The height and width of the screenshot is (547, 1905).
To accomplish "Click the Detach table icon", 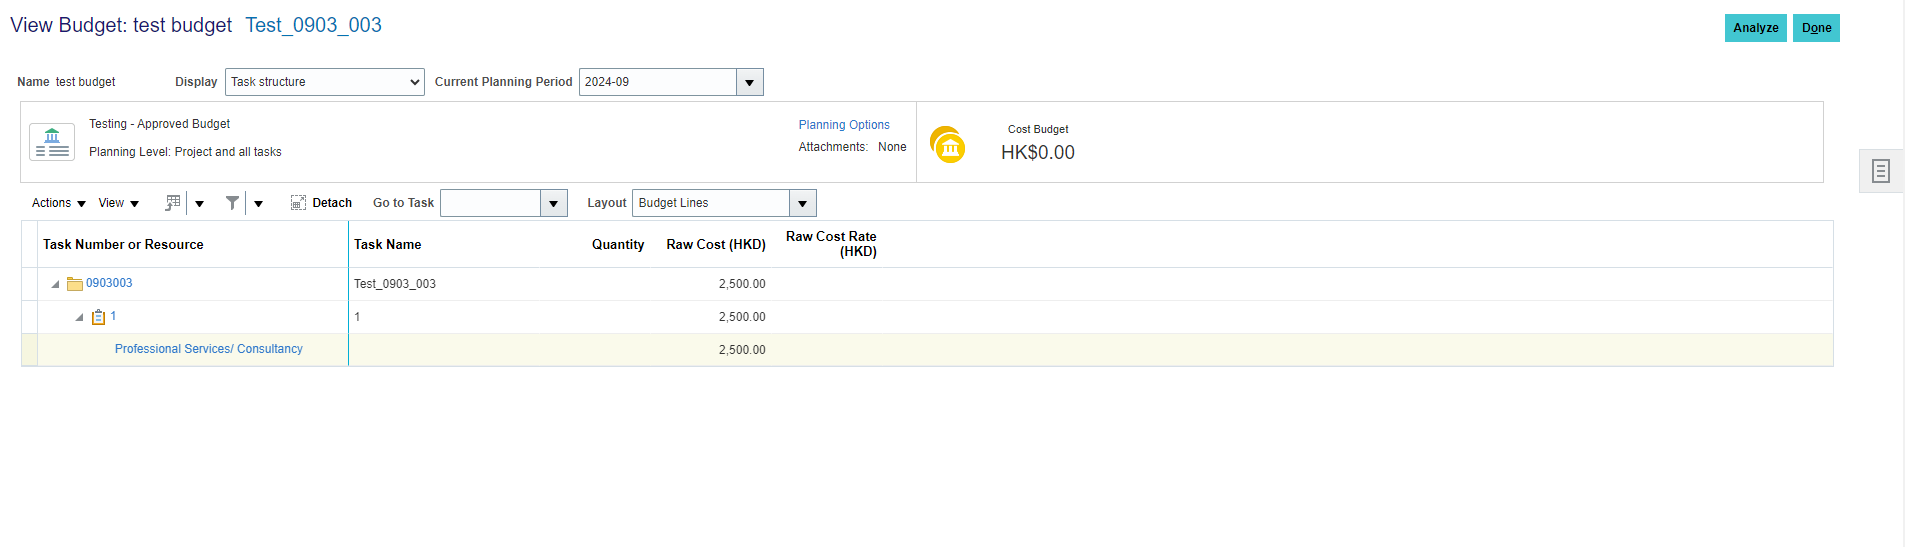I will click(298, 203).
